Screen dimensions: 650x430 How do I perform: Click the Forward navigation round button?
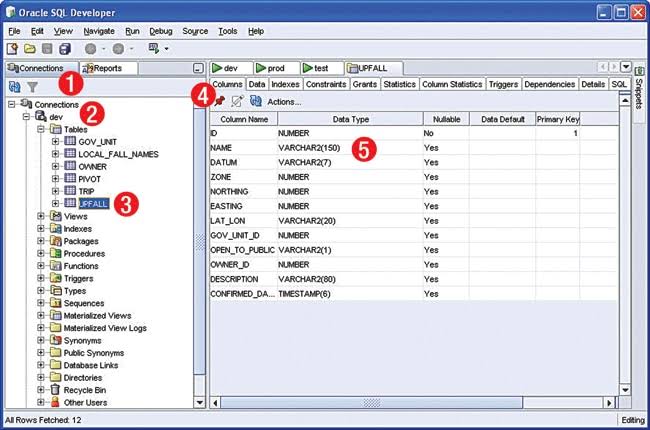pyautogui.click(x=119, y=49)
